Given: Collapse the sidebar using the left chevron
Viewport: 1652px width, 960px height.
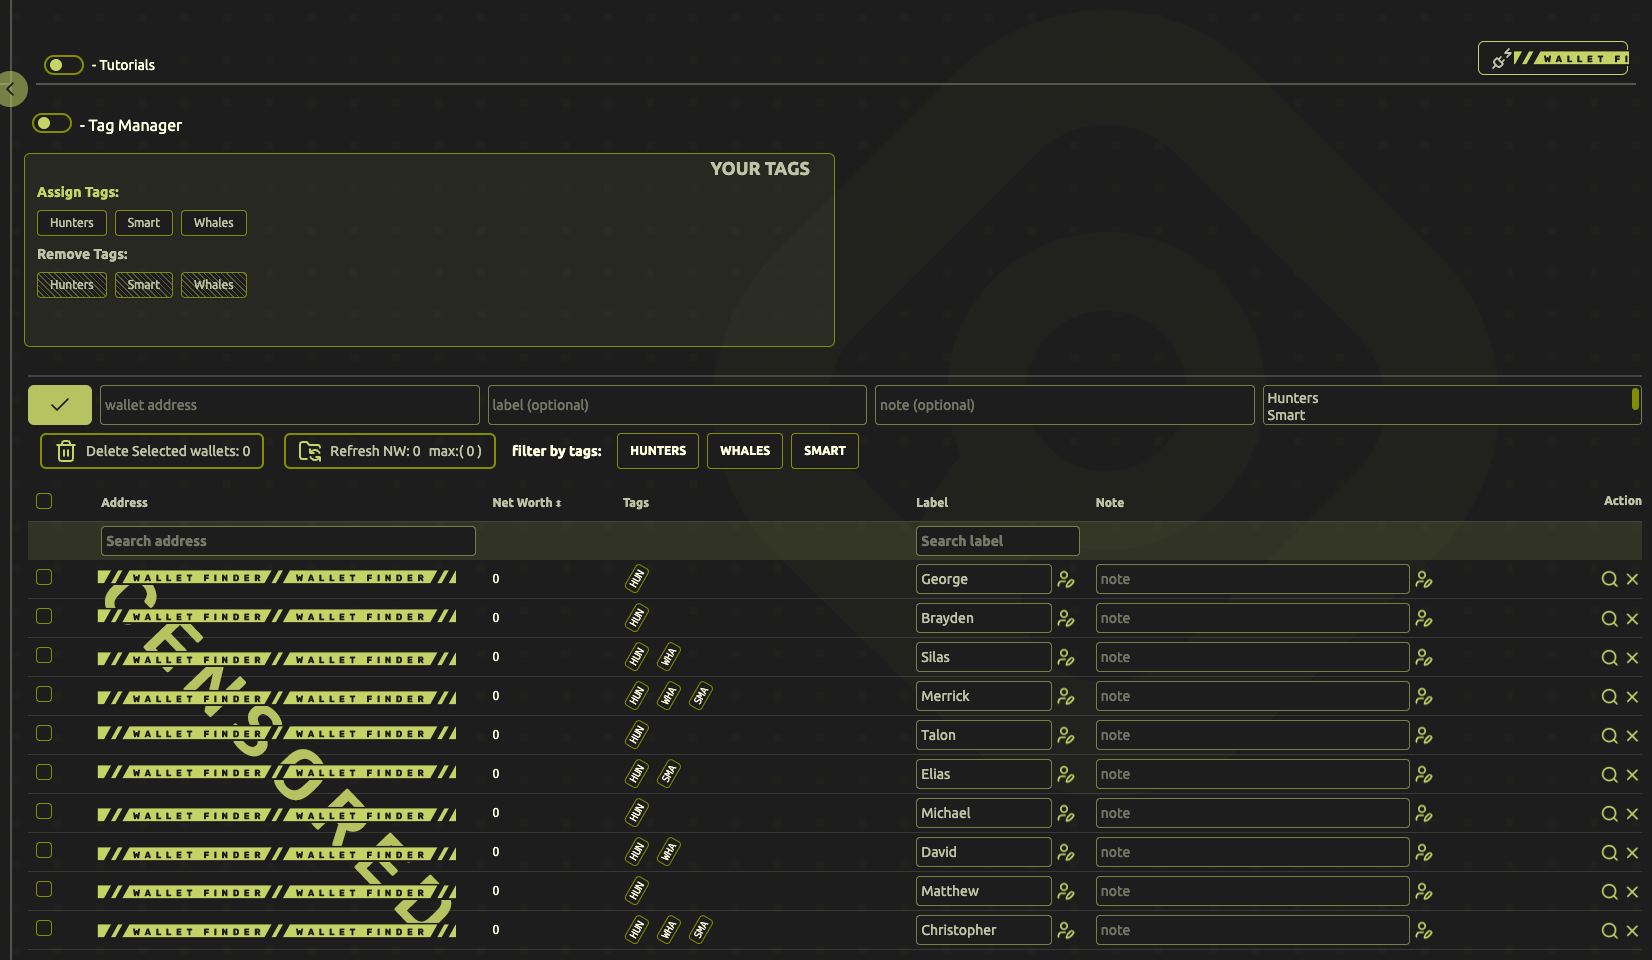Looking at the screenshot, I should coord(11,89).
